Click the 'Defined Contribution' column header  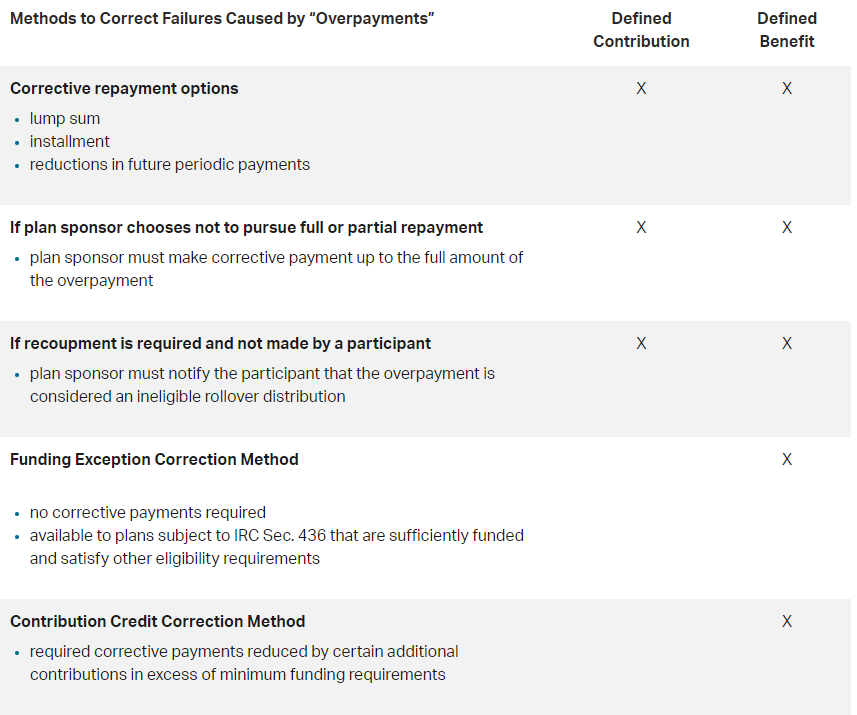(641, 30)
